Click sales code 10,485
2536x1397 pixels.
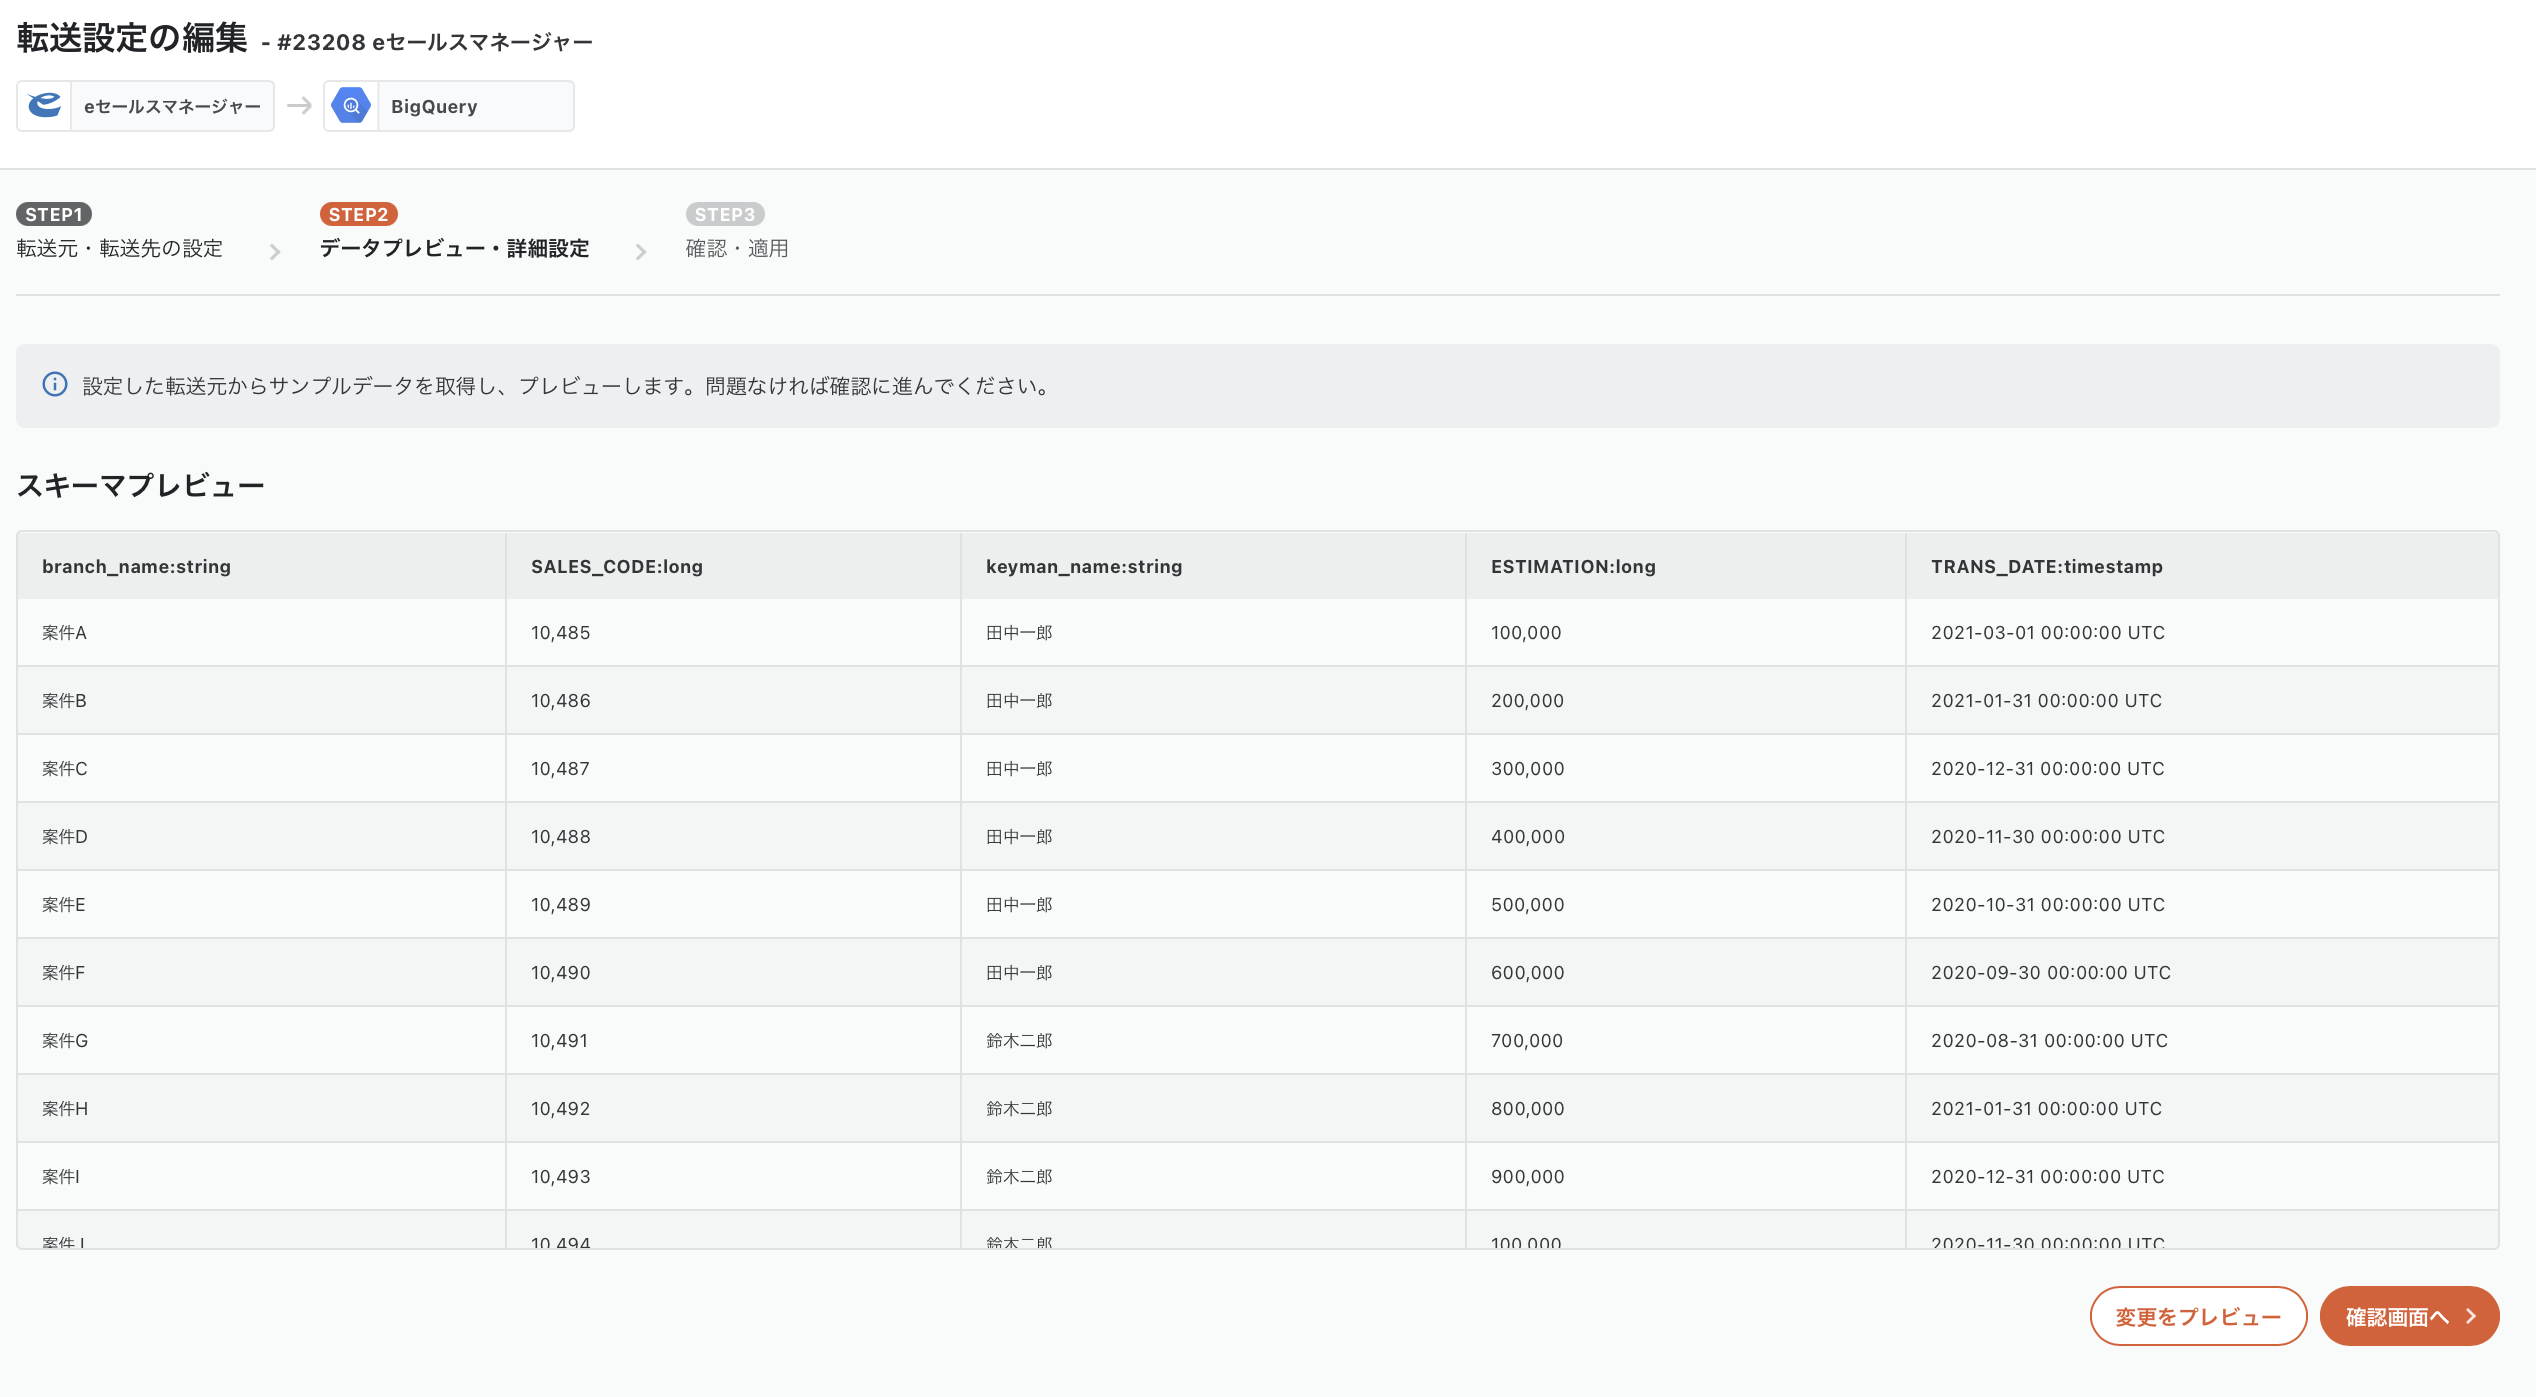(x=560, y=632)
